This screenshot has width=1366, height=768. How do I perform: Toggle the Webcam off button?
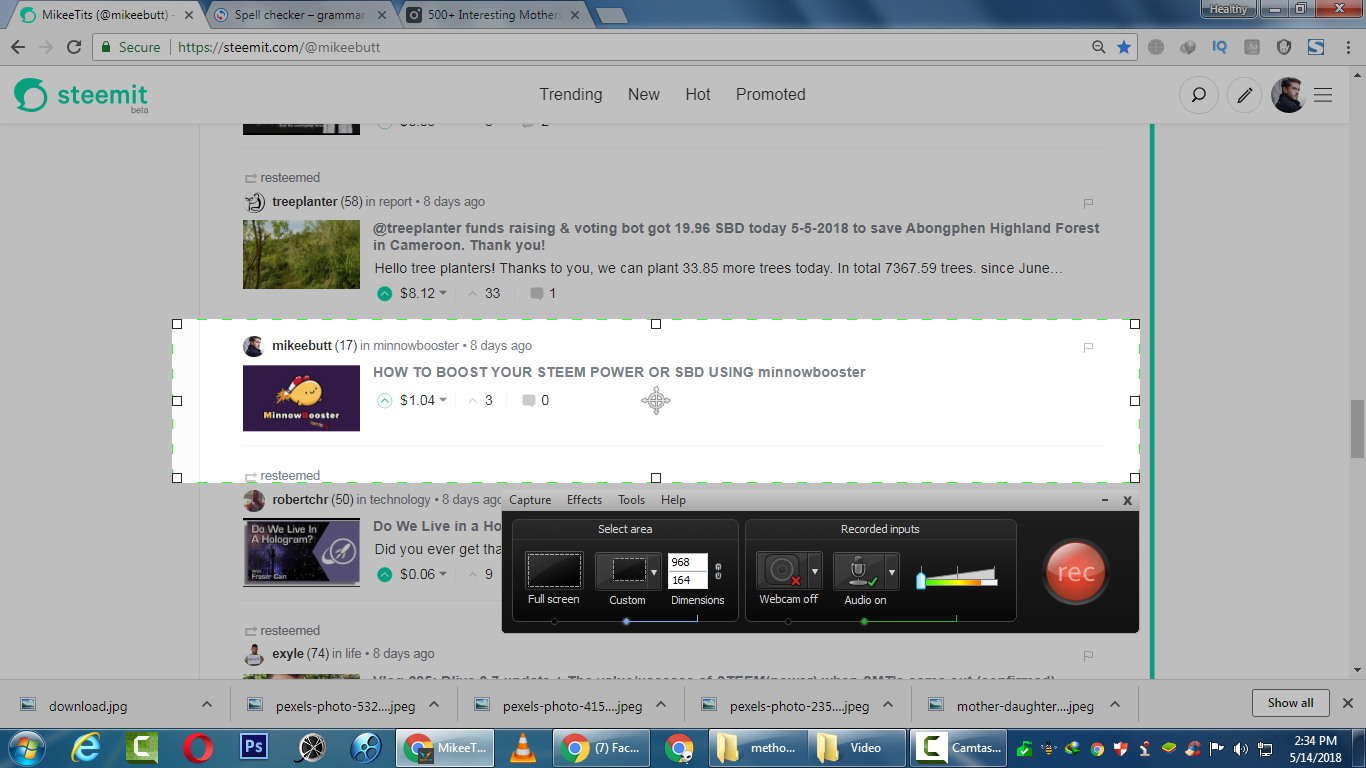(782, 571)
